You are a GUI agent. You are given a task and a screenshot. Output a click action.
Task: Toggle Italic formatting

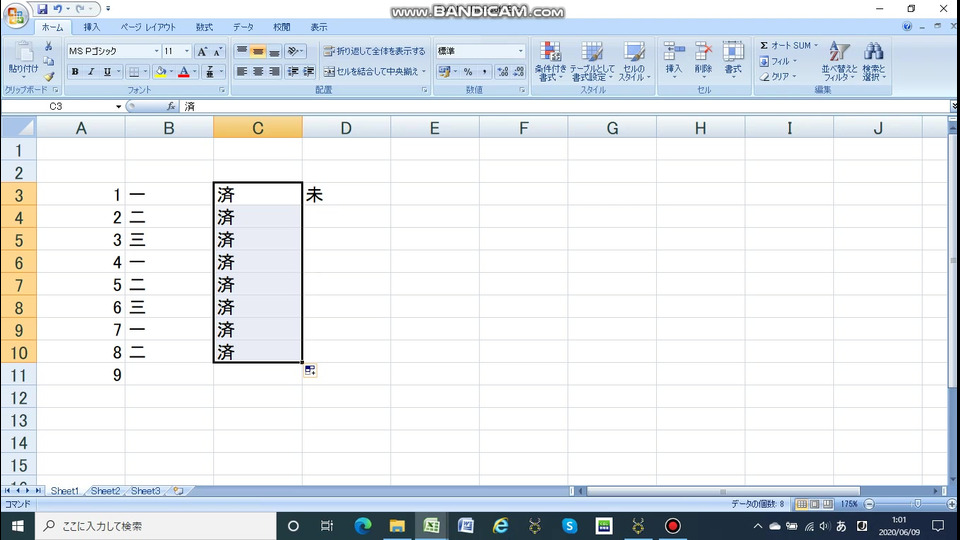[91, 72]
